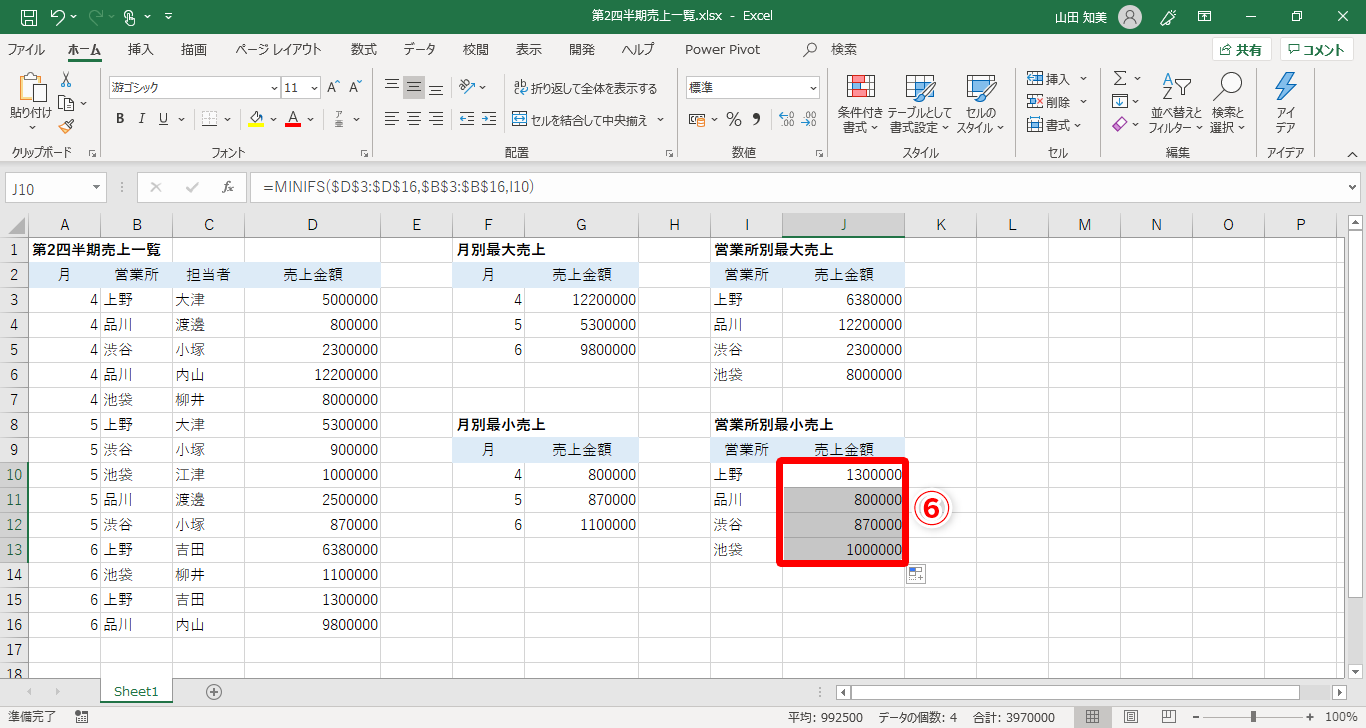
Task: Open 条件付き書式 conditional formatting
Action: [860, 104]
